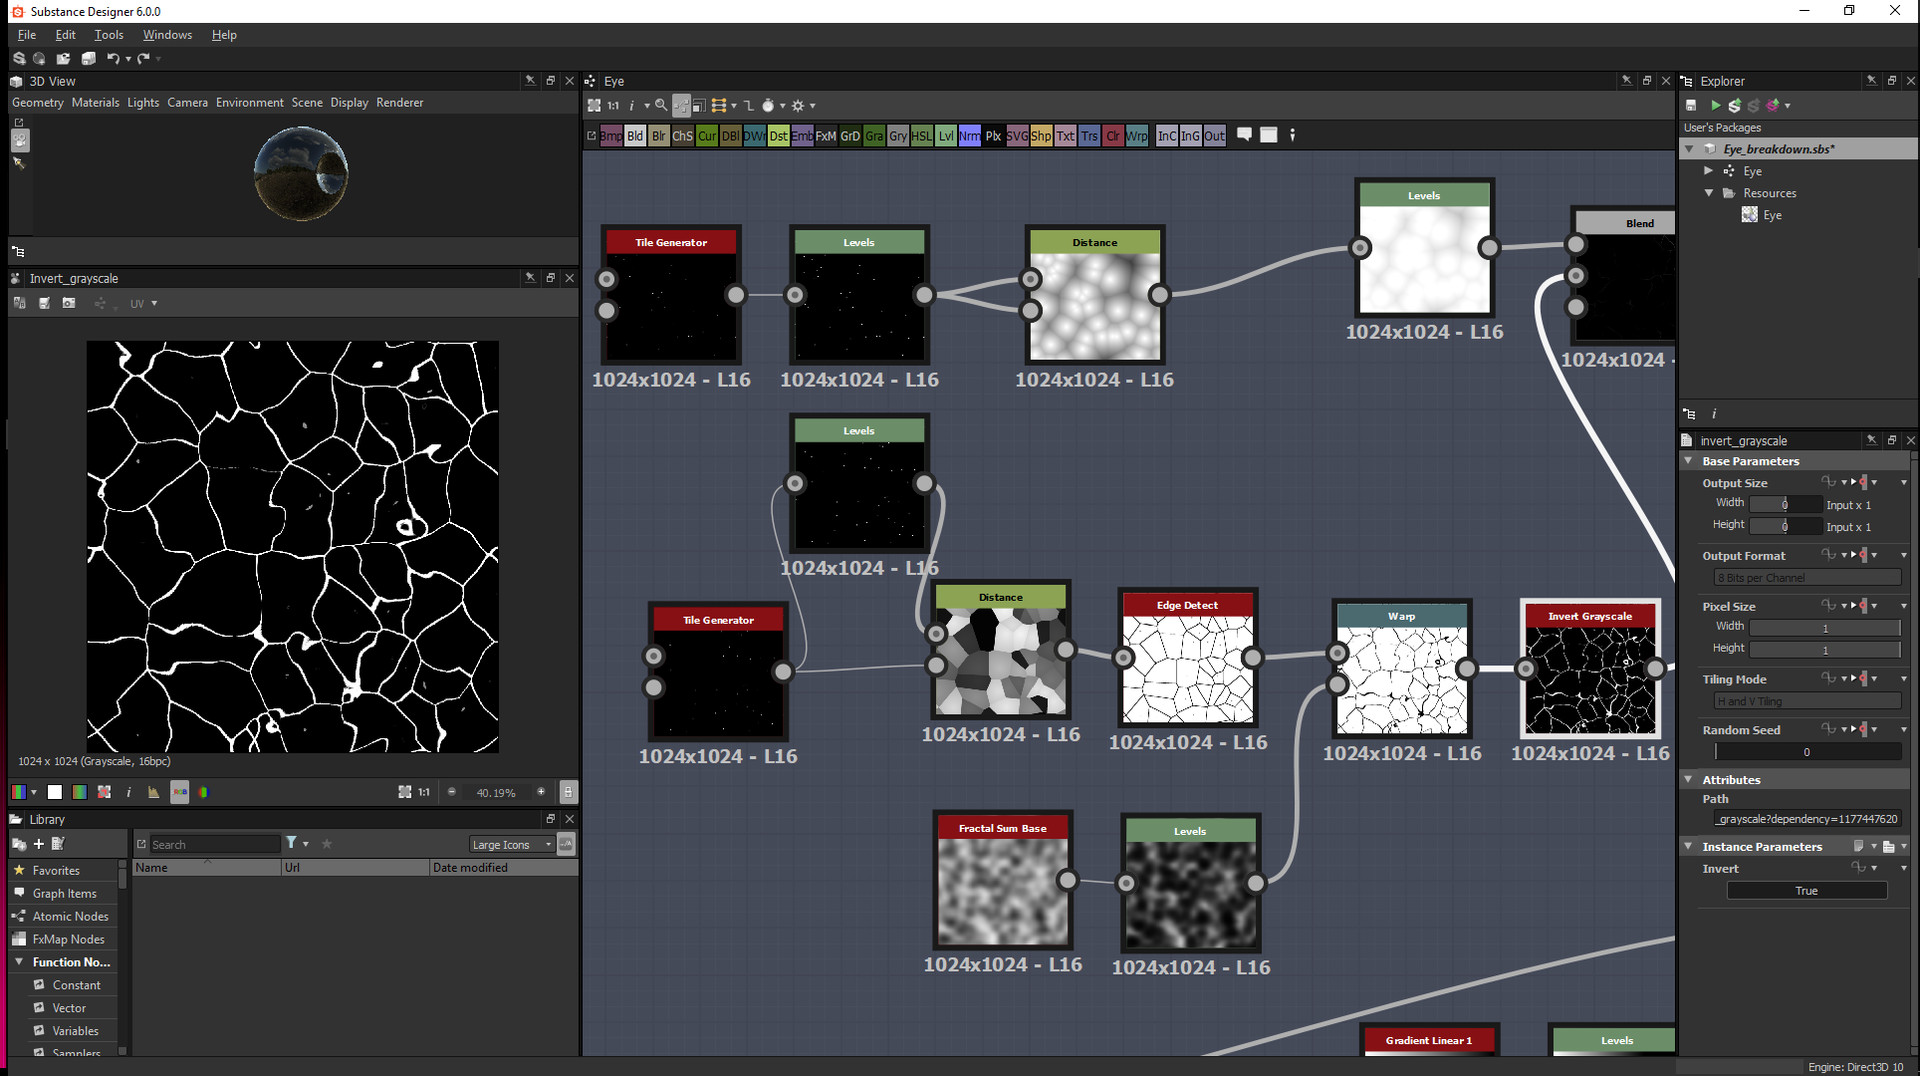Add a Gradient Map node (Gra)
This screenshot has height=1076, width=1920.
pyautogui.click(x=874, y=136)
